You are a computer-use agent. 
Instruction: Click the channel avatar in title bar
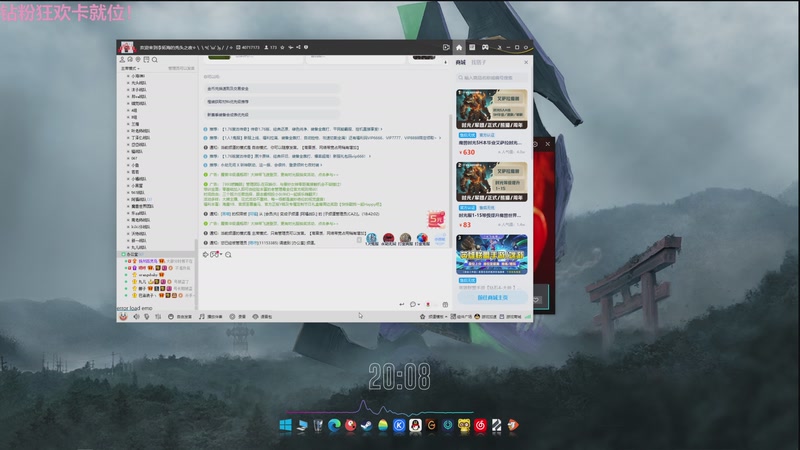tap(127, 47)
